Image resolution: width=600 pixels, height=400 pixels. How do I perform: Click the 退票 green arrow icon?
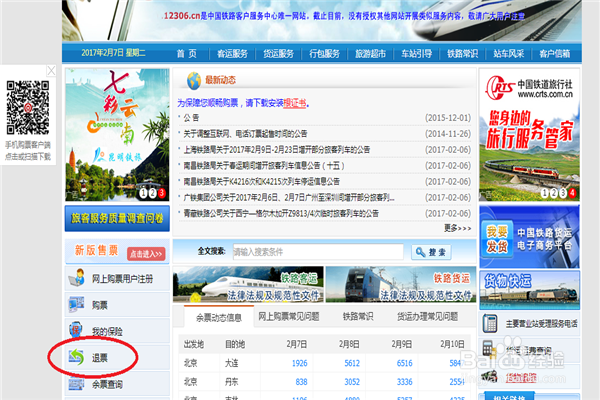click(77, 357)
